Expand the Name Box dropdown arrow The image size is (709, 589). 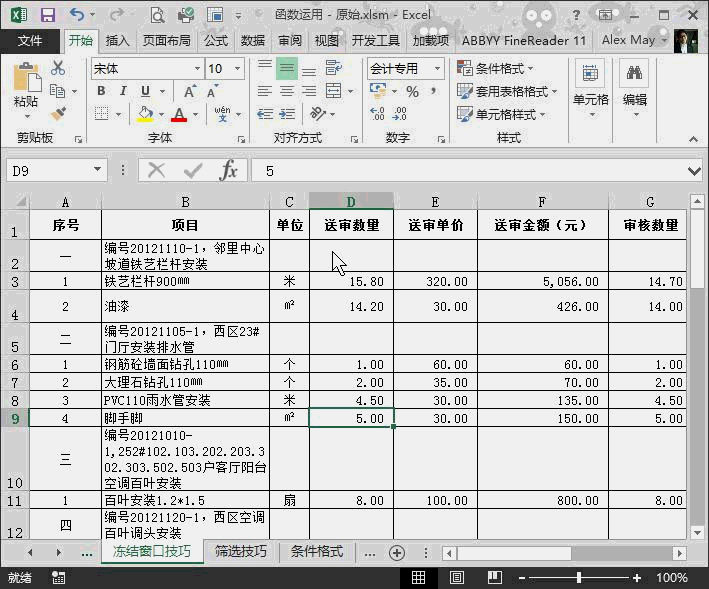[x=97, y=171]
